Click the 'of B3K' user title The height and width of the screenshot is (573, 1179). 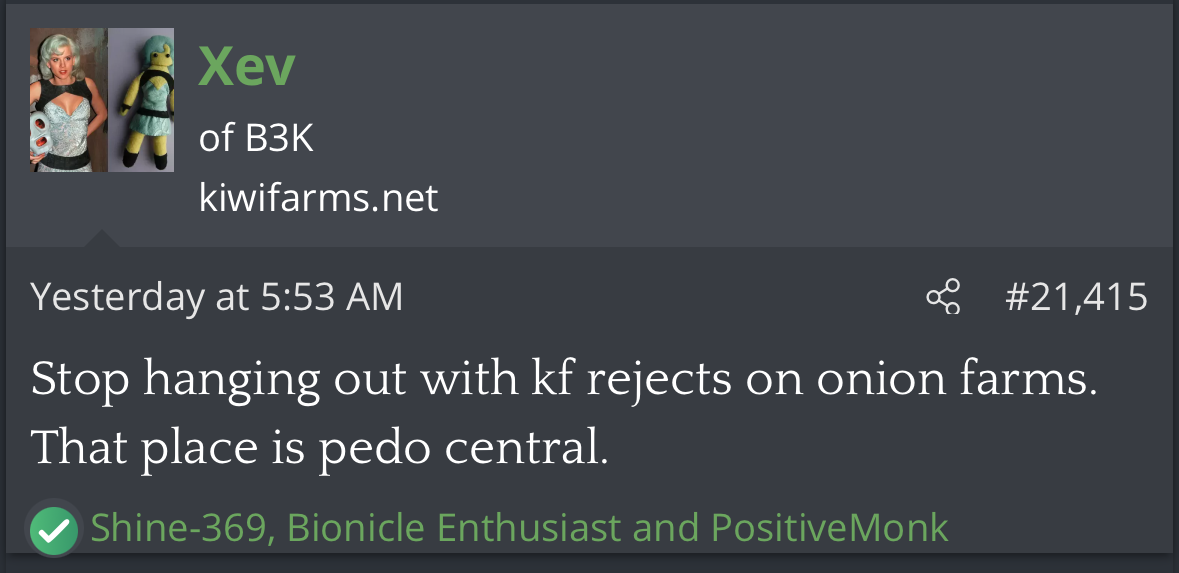tap(256, 138)
